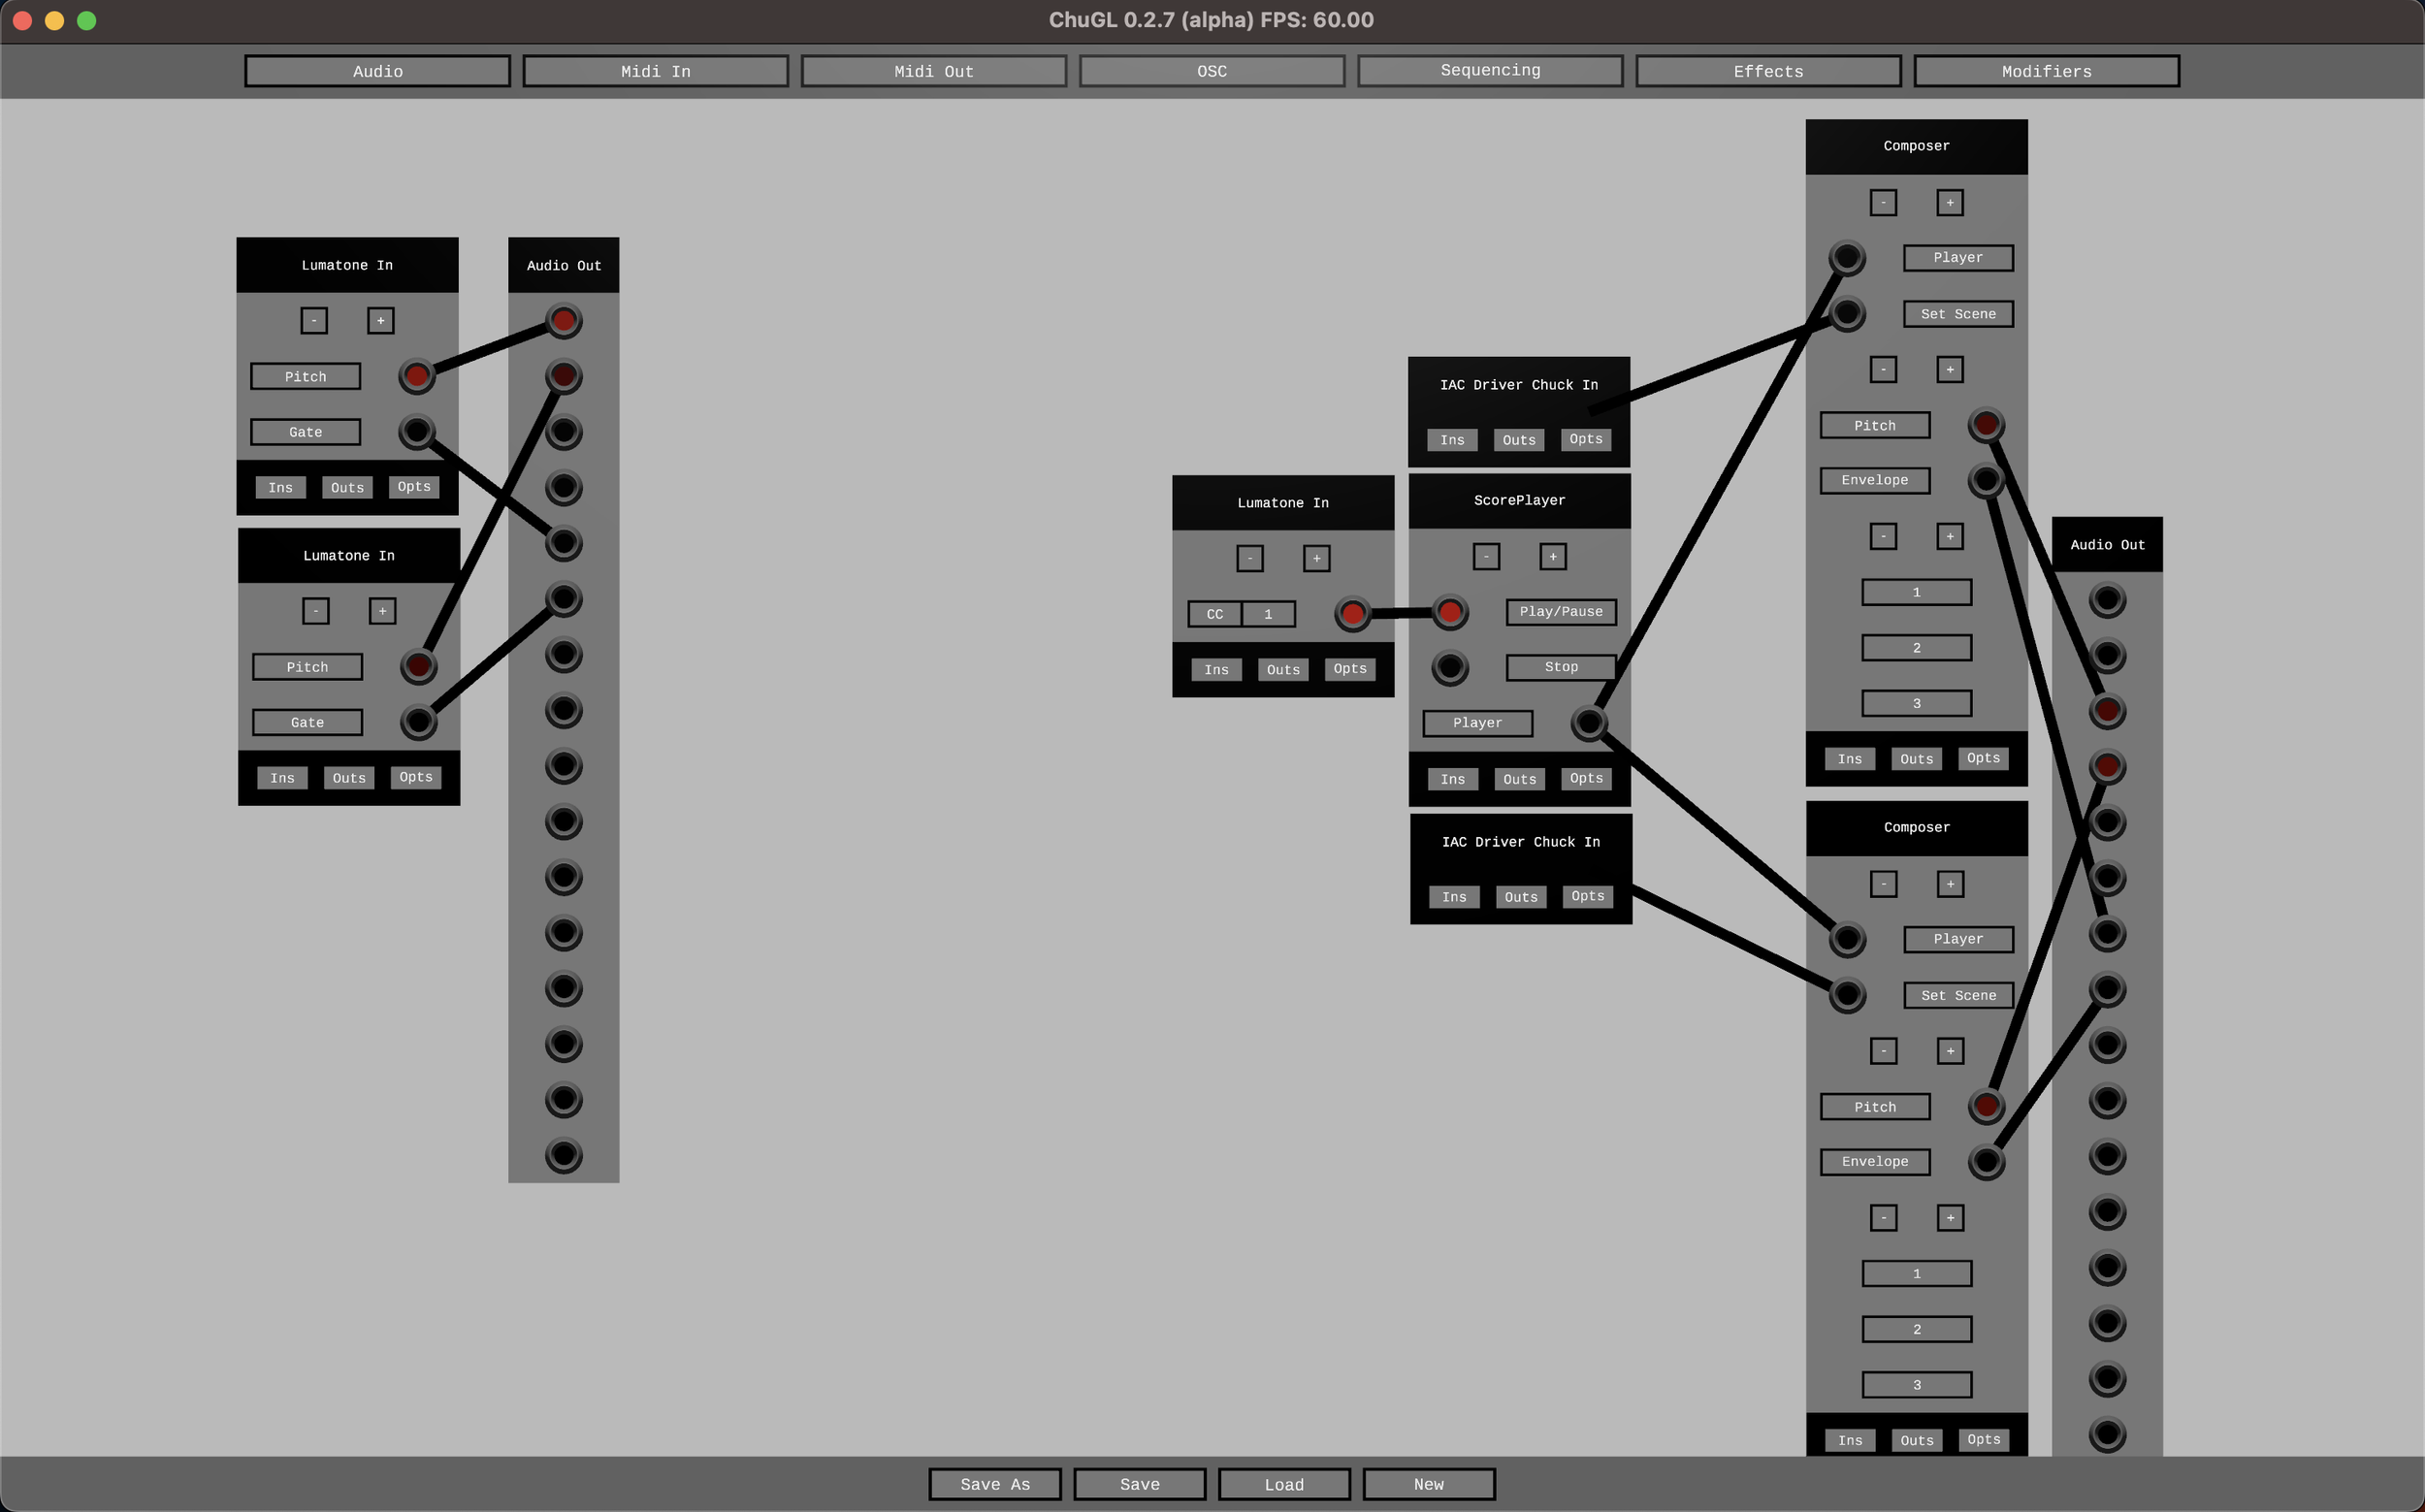Click the CC value field showing 1

click(x=1267, y=613)
